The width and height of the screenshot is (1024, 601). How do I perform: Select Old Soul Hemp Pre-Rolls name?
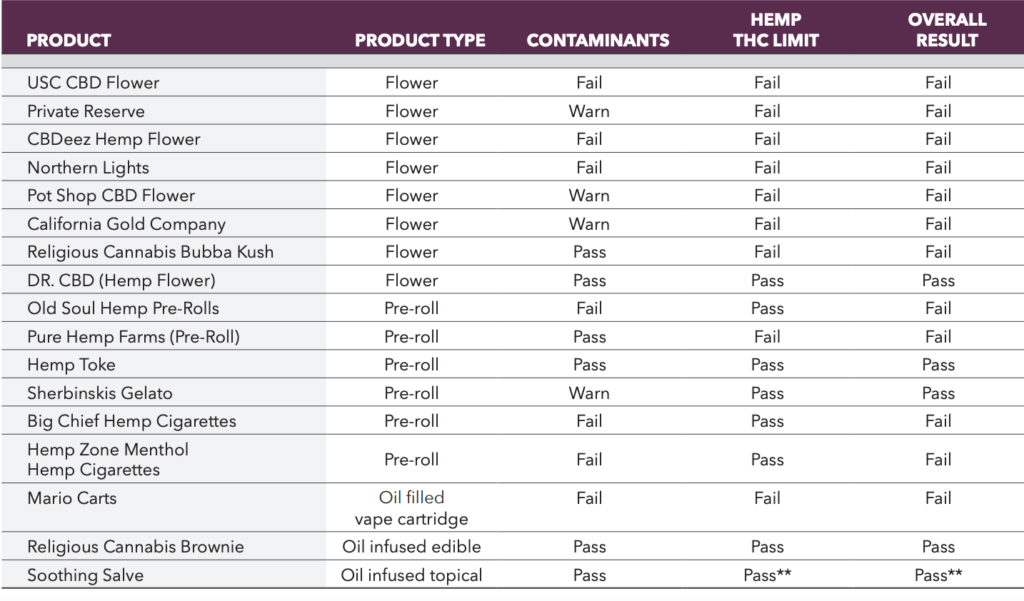pos(123,308)
